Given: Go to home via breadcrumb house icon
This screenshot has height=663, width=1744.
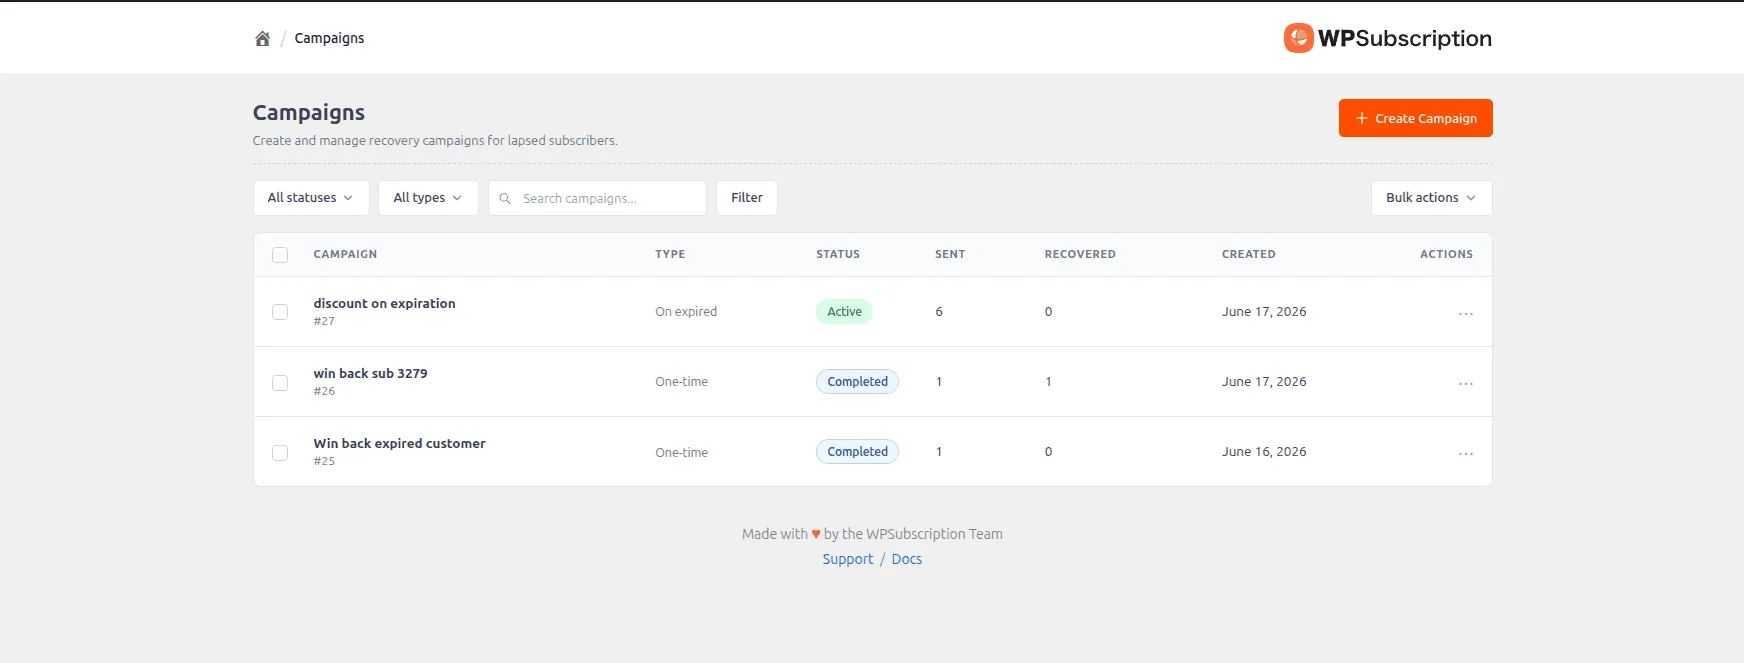Looking at the screenshot, I should click(x=262, y=38).
